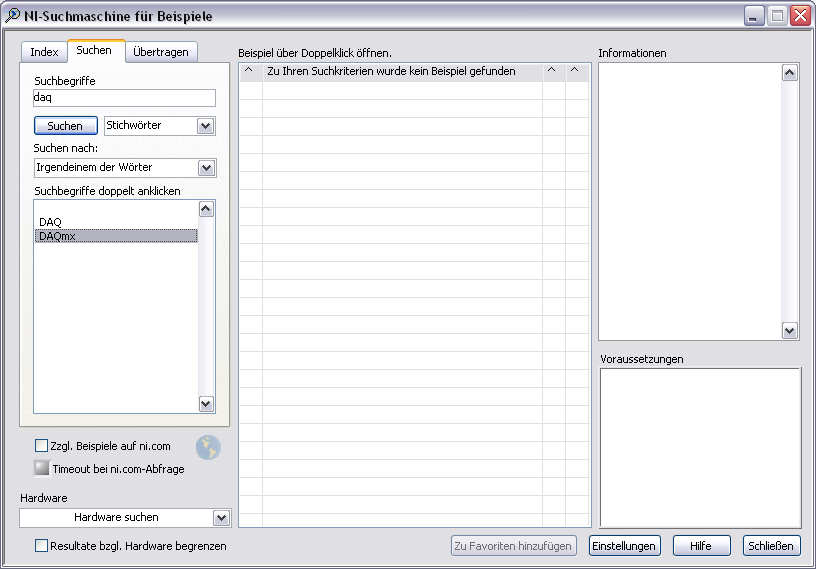Minimize the NI-Suchmaschine window
The width and height of the screenshot is (816, 569).
[754, 16]
